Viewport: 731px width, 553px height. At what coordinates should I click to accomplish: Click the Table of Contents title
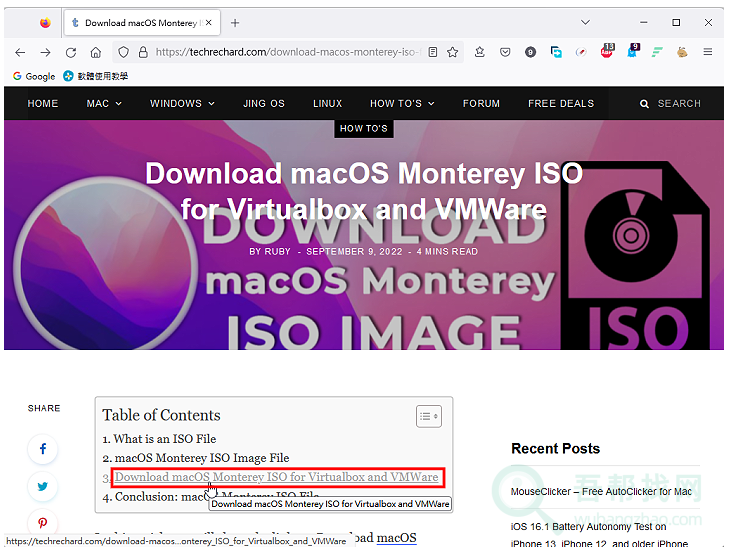click(161, 415)
